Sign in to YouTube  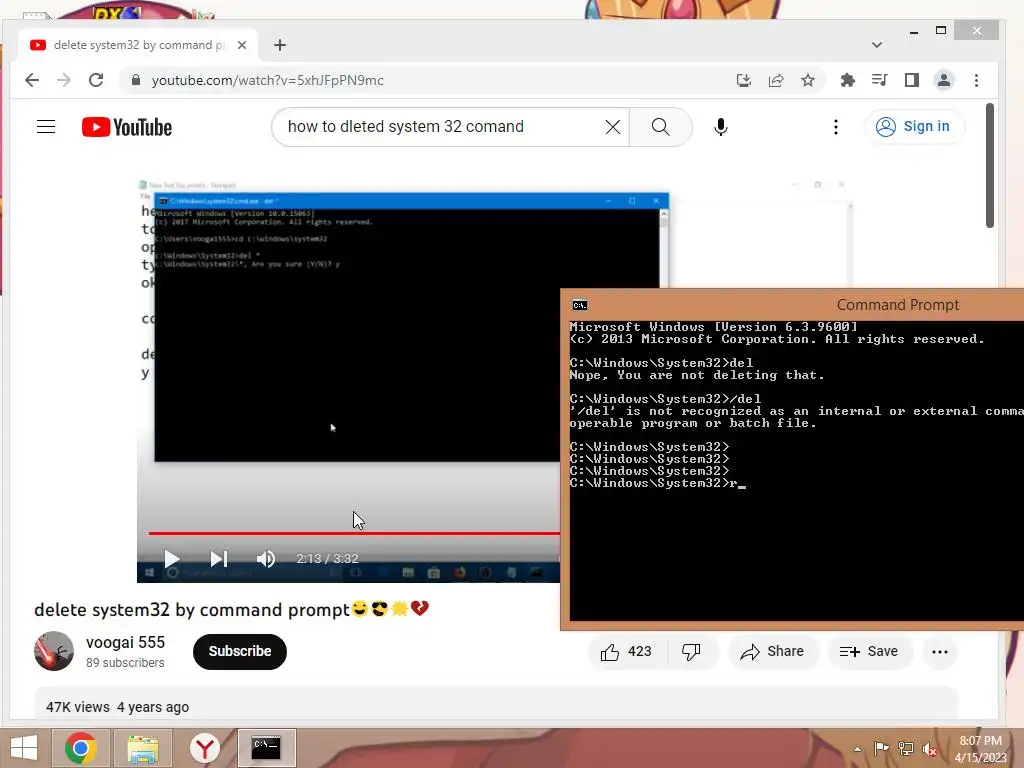pos(913,127)
